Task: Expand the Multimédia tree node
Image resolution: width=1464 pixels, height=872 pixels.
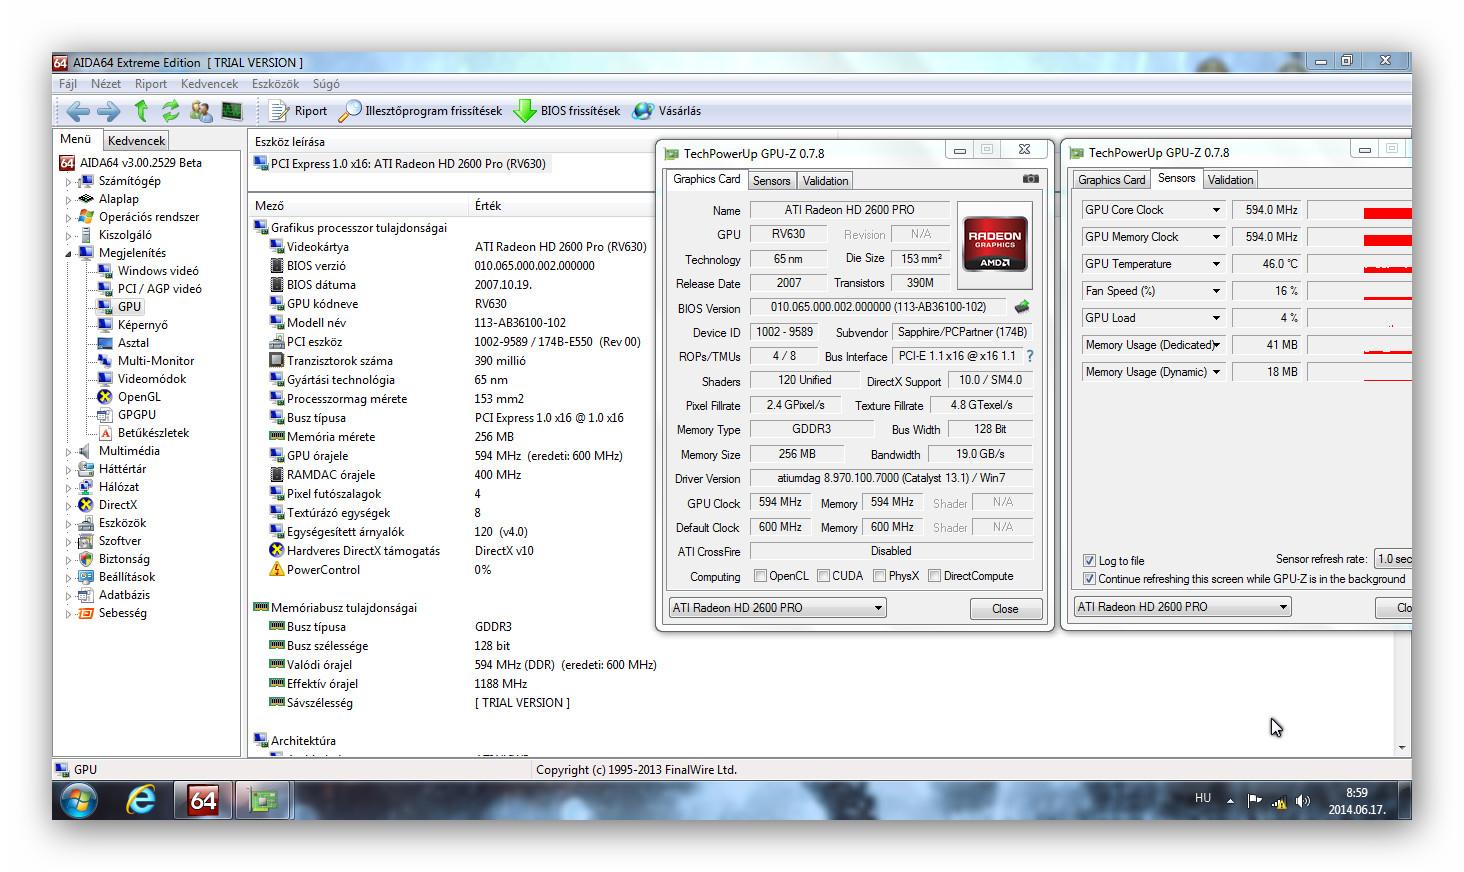Action: pyautogui.click(x=69, y=452)
